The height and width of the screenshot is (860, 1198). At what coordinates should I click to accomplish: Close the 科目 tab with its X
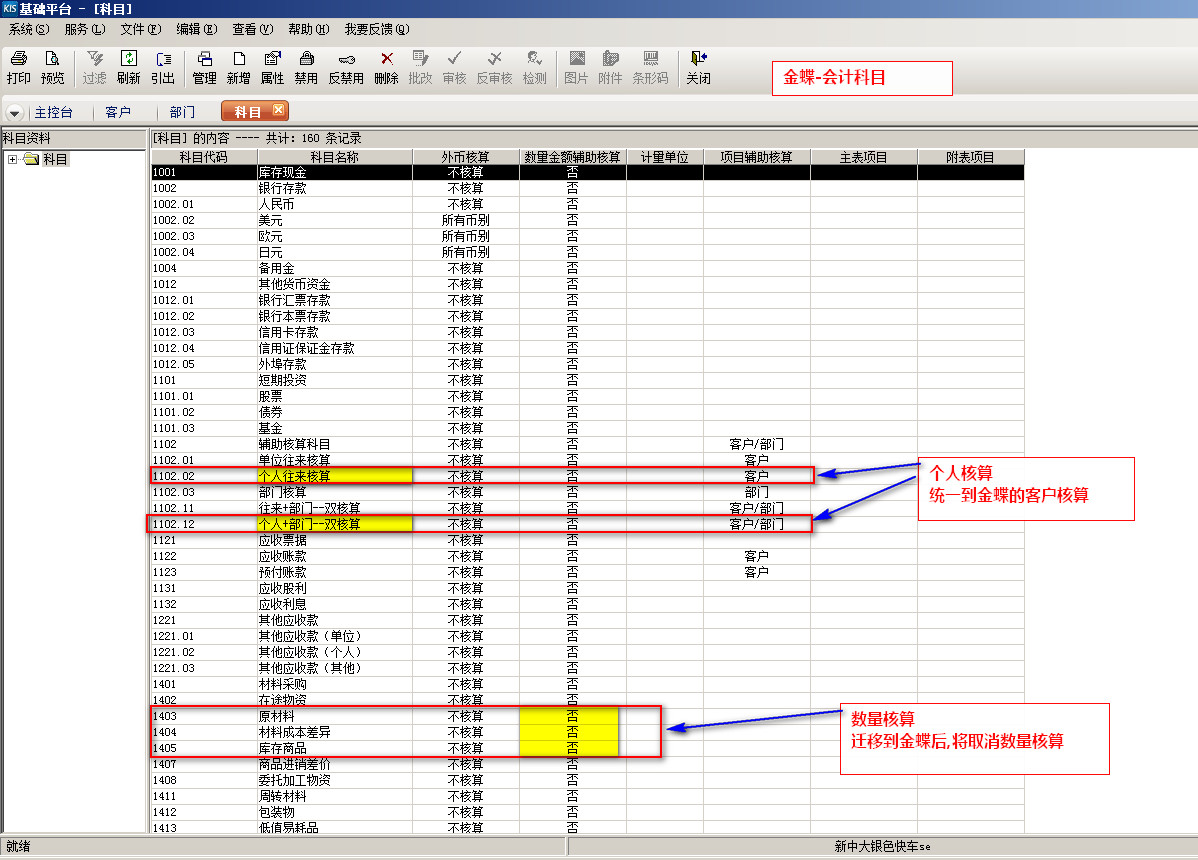click(278, 110)
